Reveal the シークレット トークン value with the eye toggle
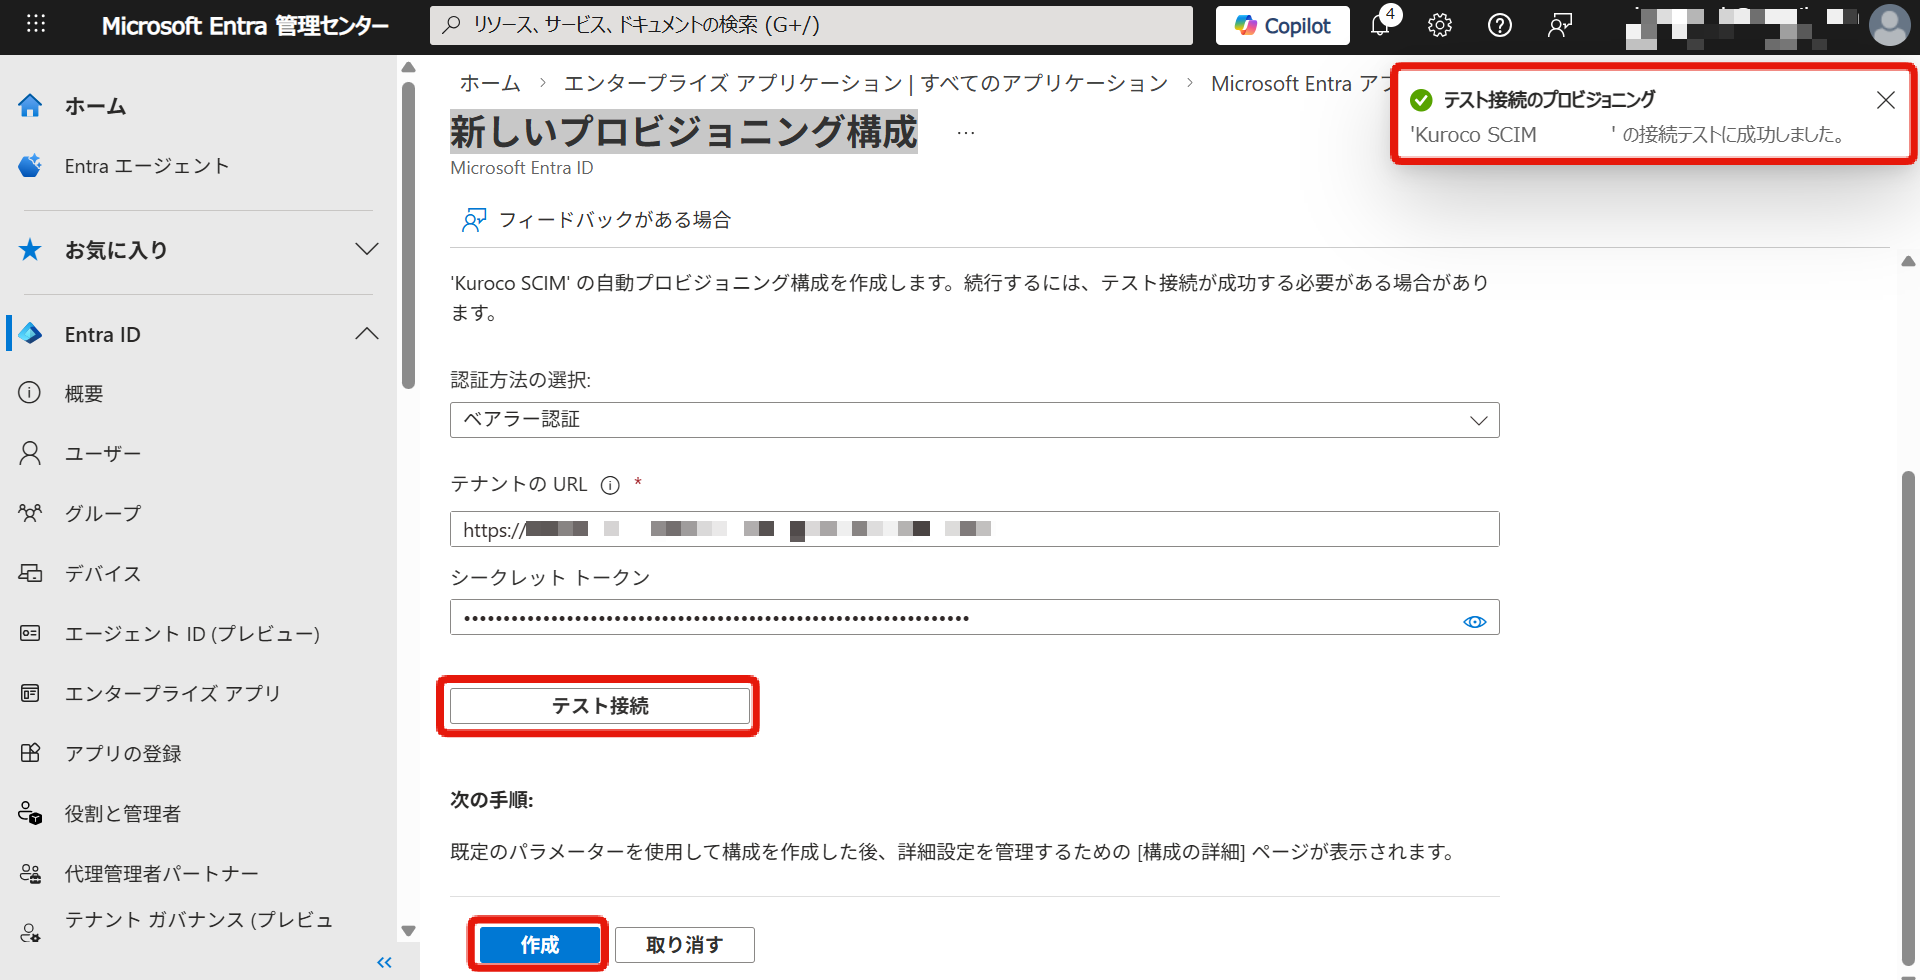1920x980 pixels. 1474,620
